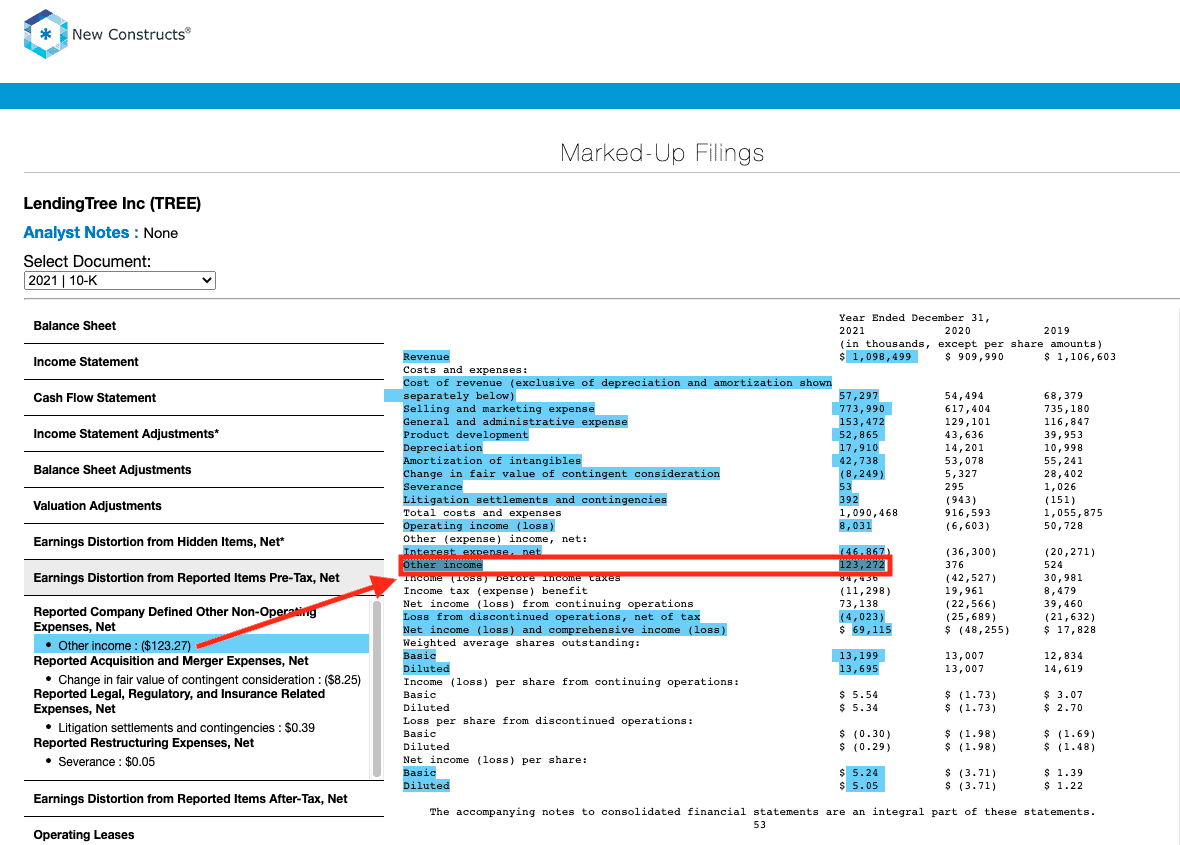Click the Marked-Up Filings page heading
This screenshot has height=845, width=1180.
click(x=662, y=153)
